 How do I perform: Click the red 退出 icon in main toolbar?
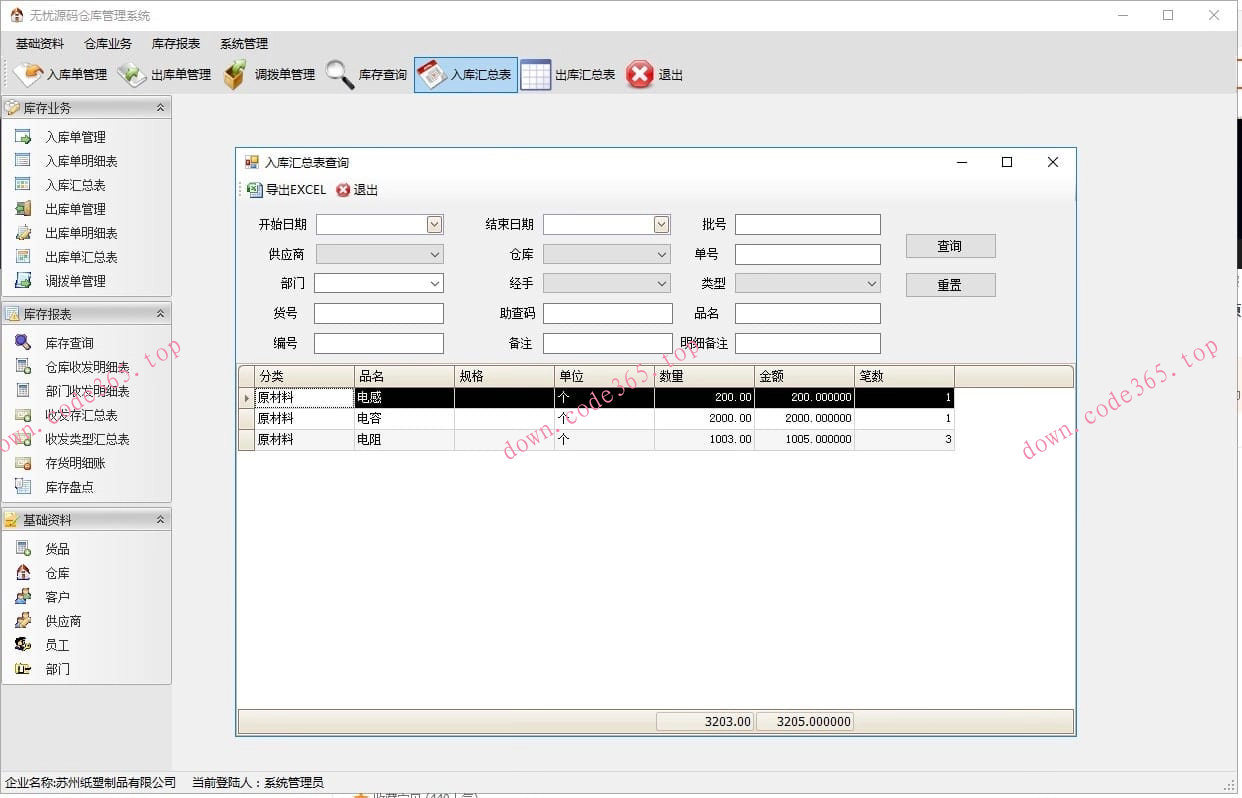[639, 75]
